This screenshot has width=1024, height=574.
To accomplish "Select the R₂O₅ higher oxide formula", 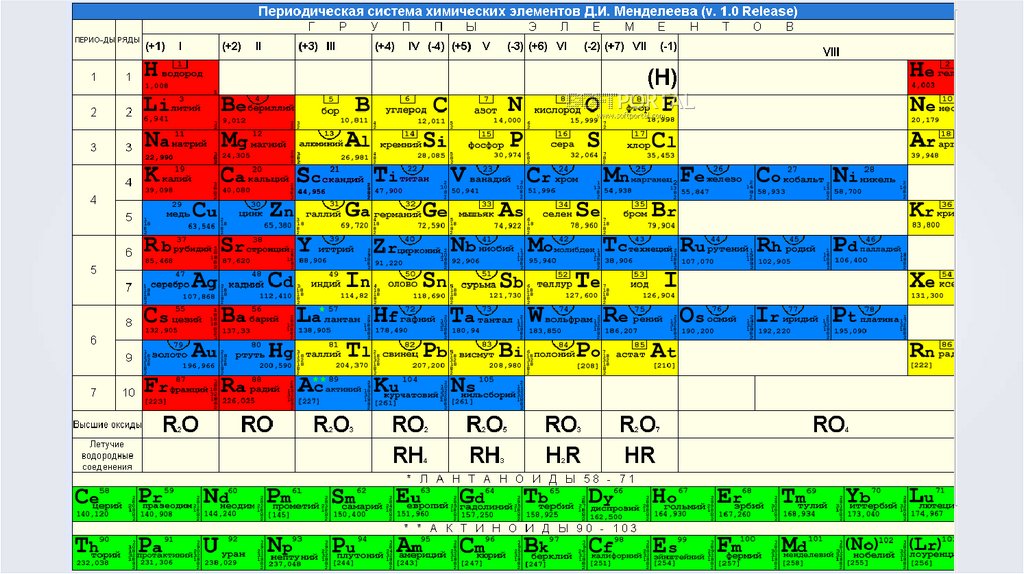I will 487,424.
